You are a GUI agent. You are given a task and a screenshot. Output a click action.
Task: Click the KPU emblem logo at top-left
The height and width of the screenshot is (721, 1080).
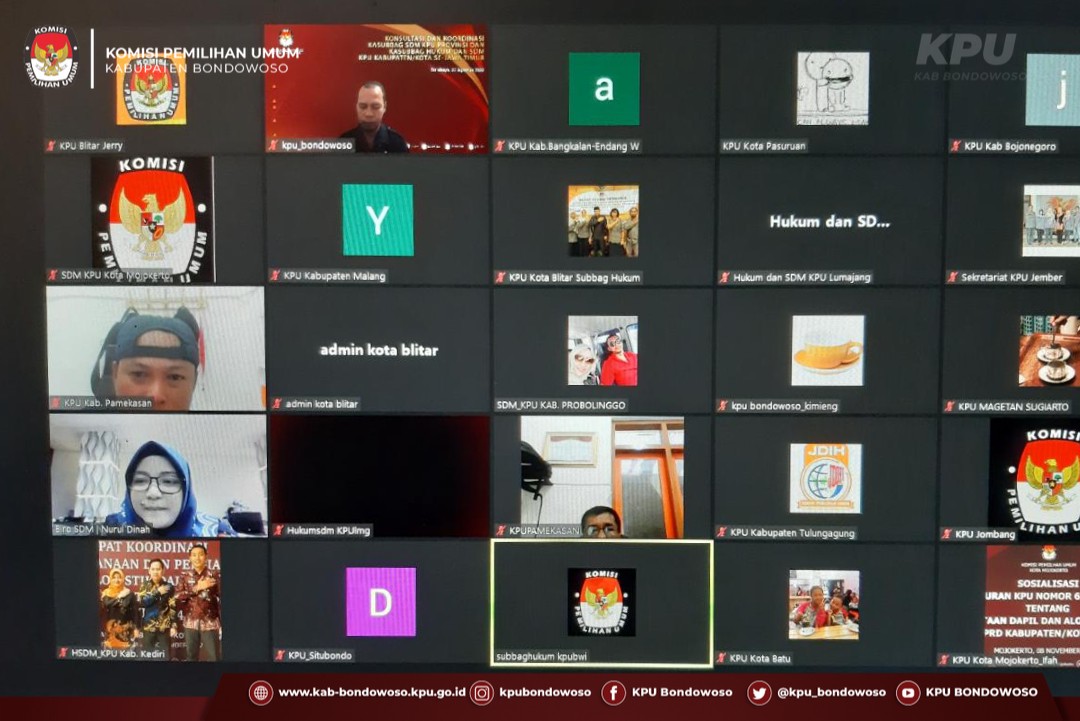pos(51,54)
